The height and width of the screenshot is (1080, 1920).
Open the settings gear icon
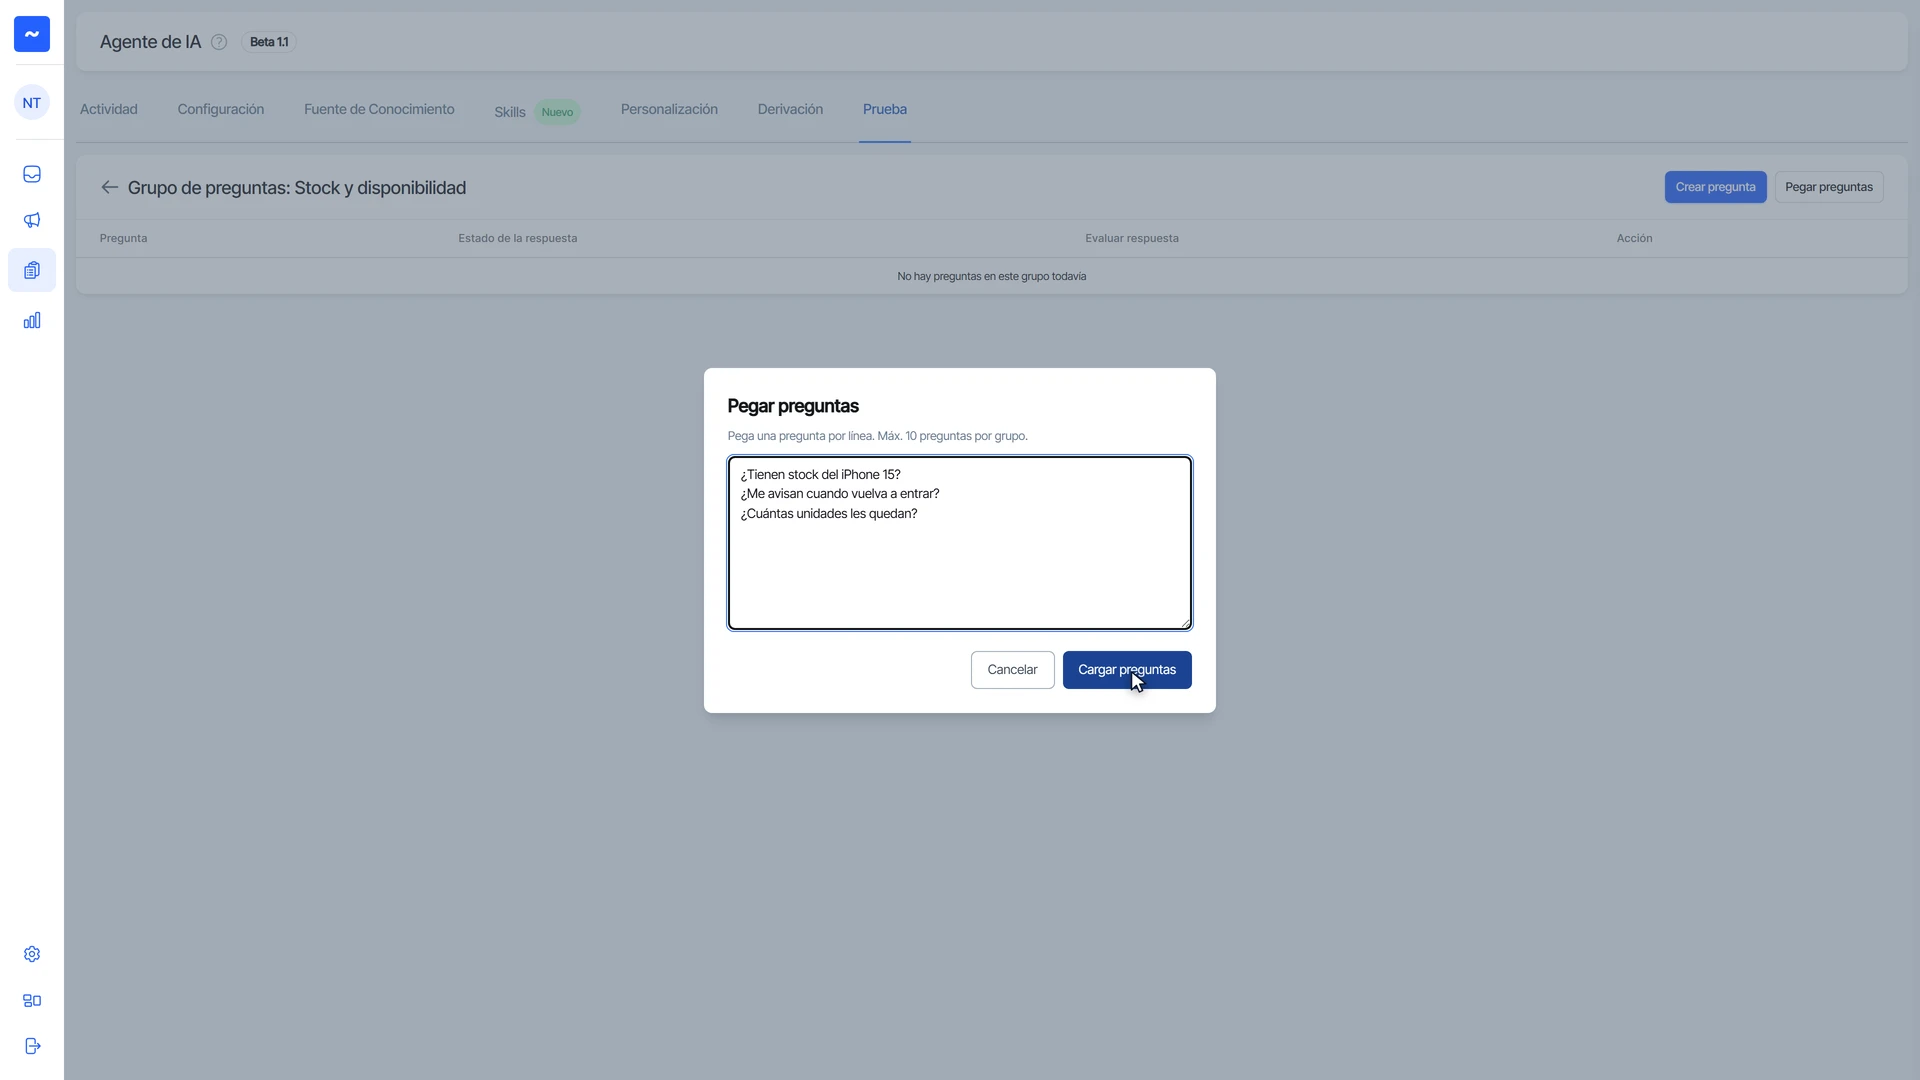click(x=32, y=954)
